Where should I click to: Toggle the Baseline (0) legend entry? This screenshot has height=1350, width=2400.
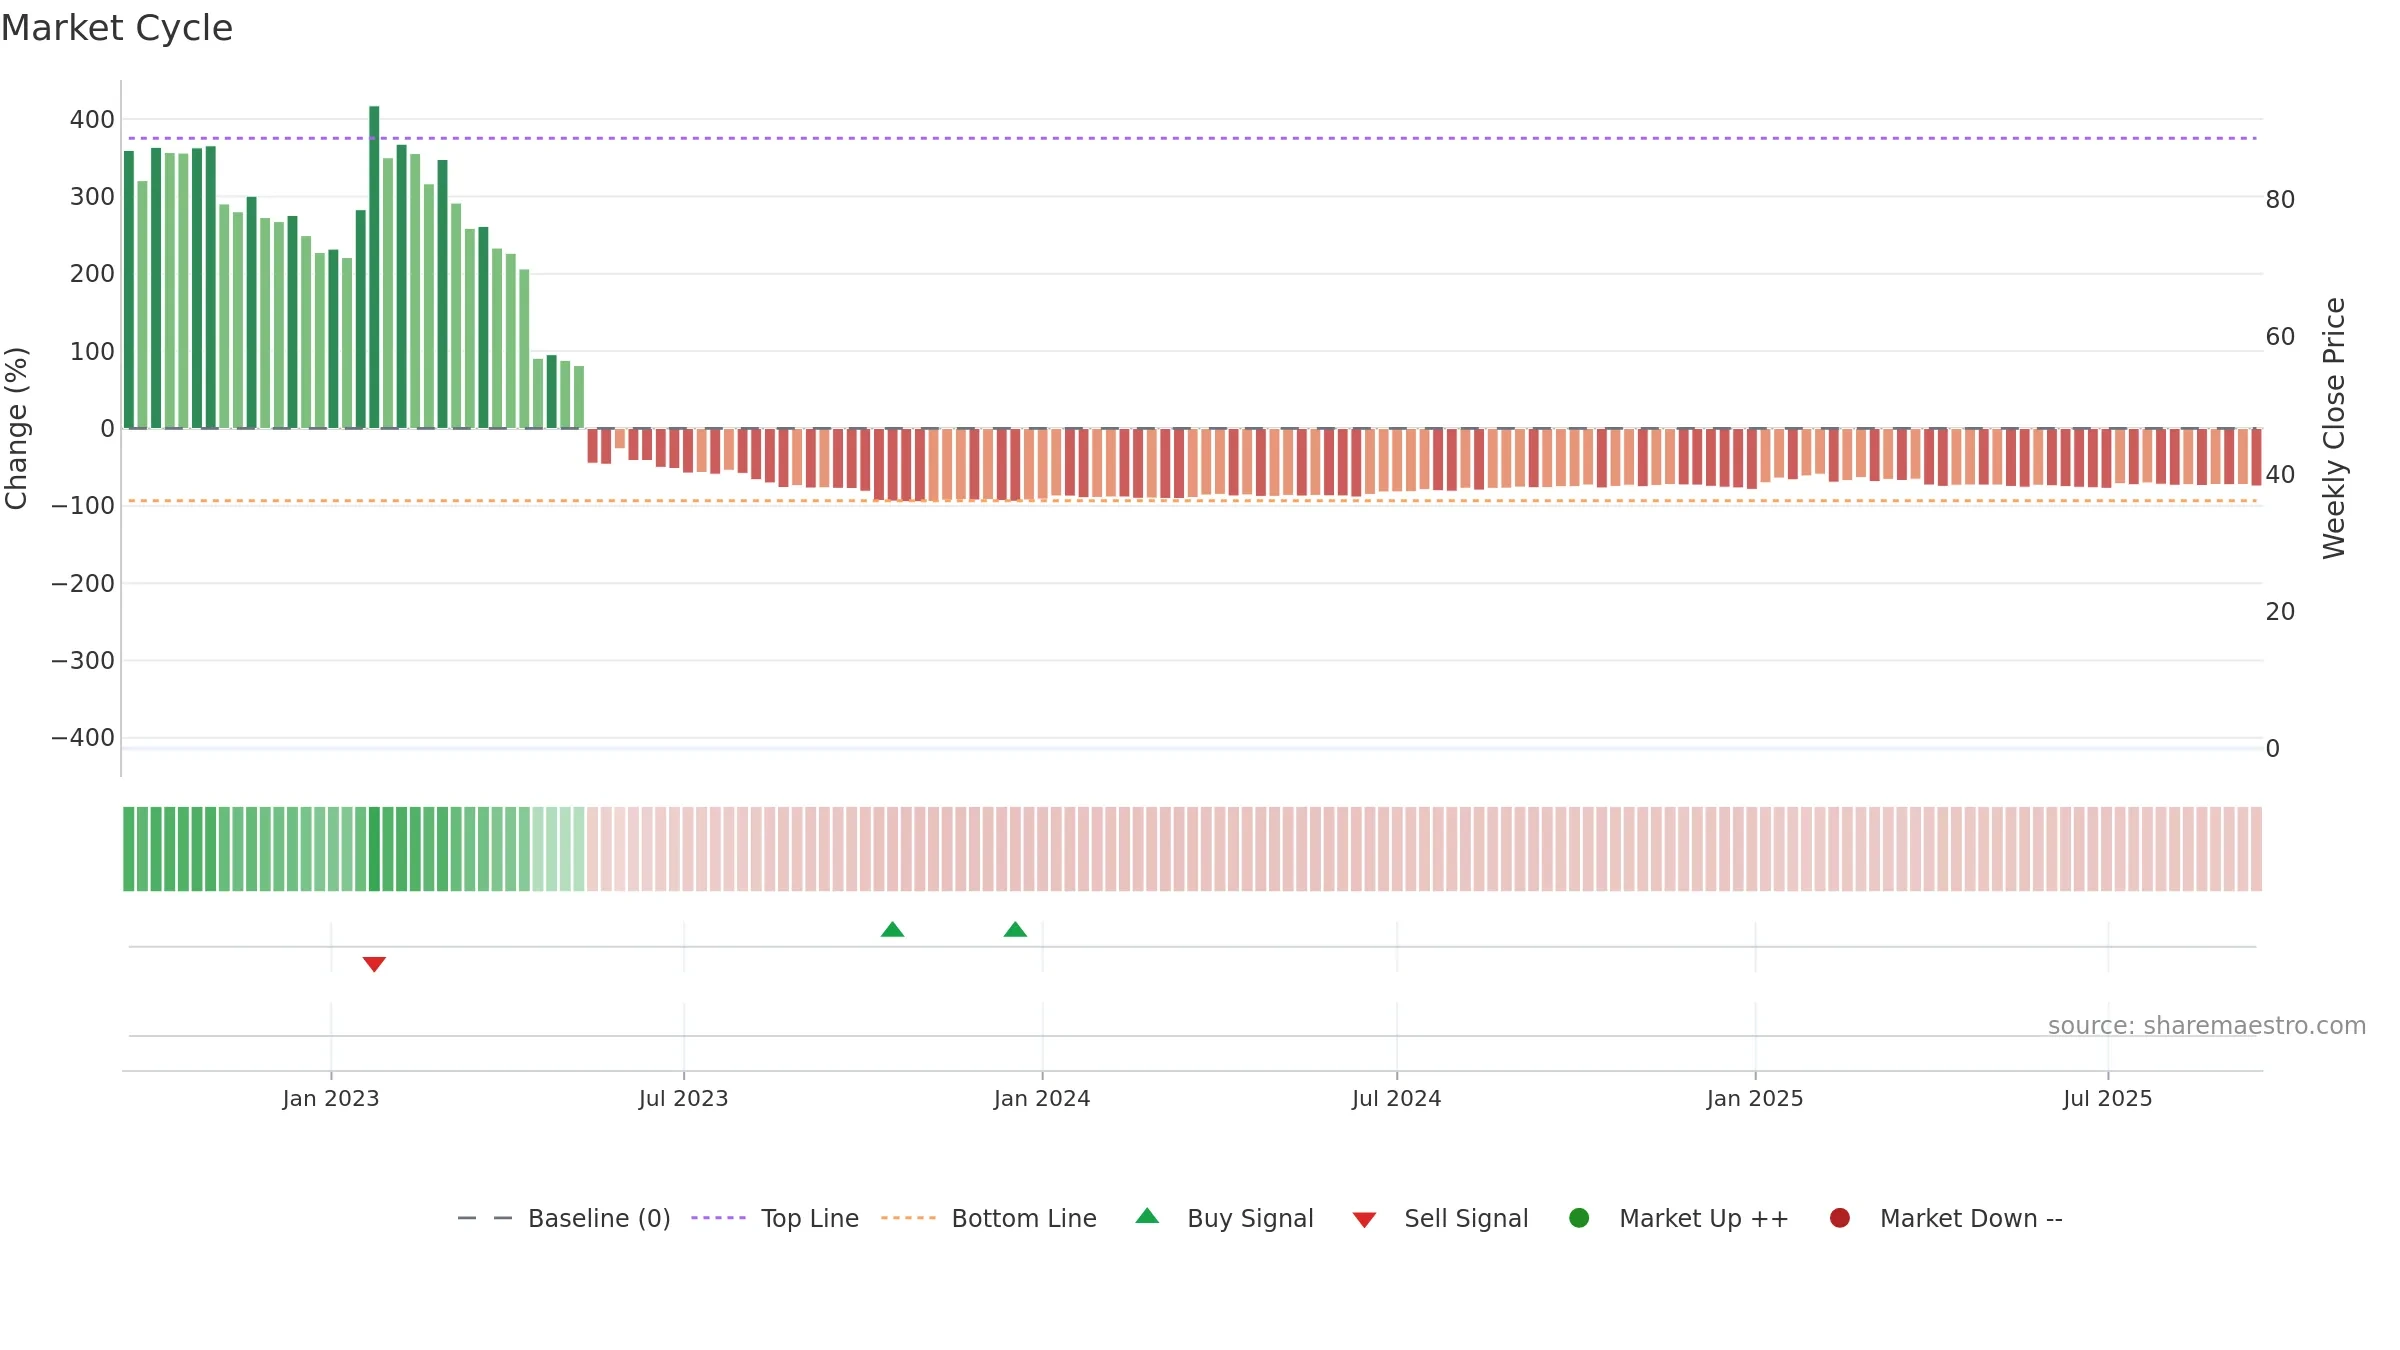click(x=564, y=1218)
